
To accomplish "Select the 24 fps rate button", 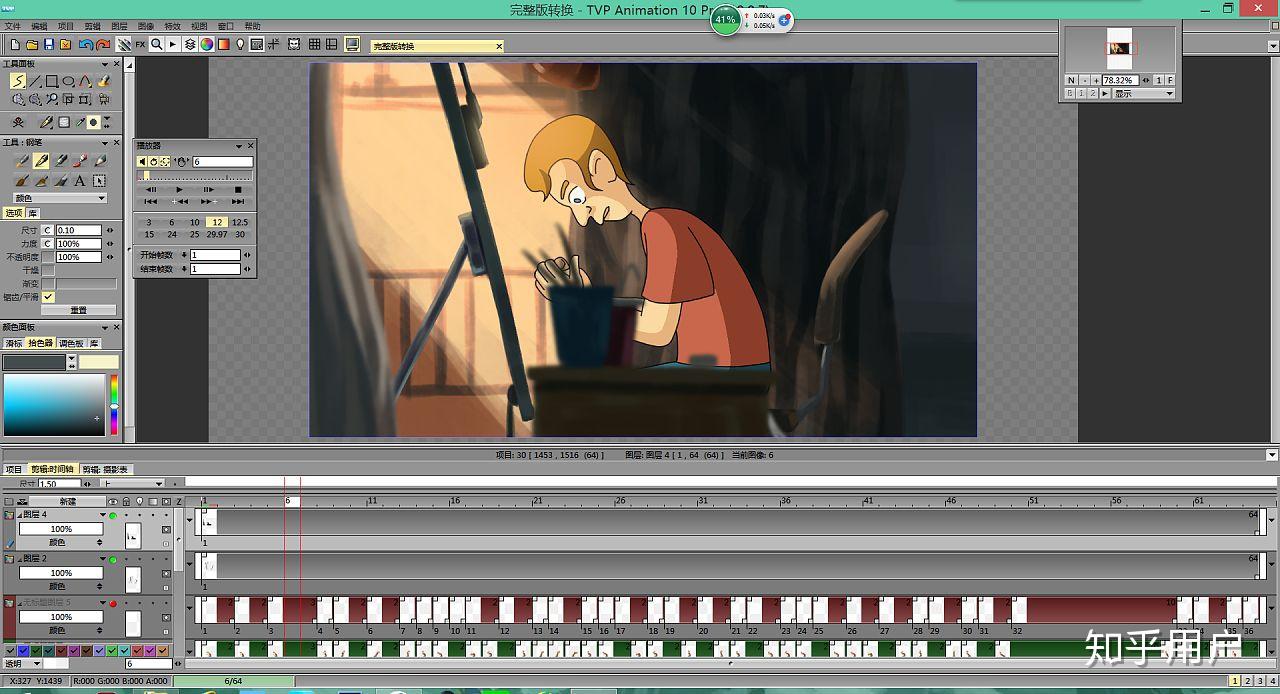I will point(172,234).
